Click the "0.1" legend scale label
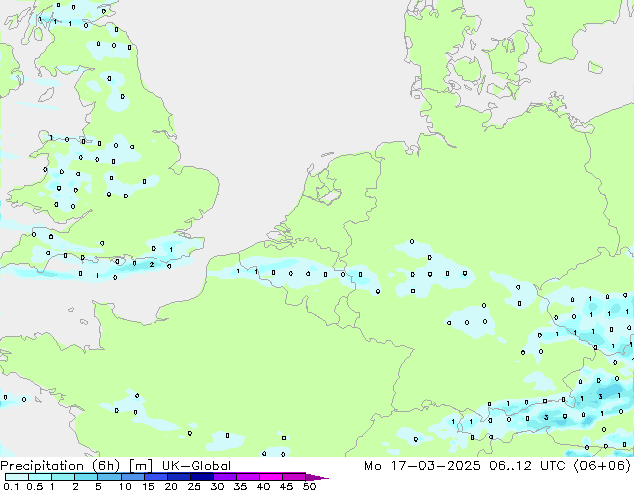This screenshot has height=490, width=634. pos(12,486)
